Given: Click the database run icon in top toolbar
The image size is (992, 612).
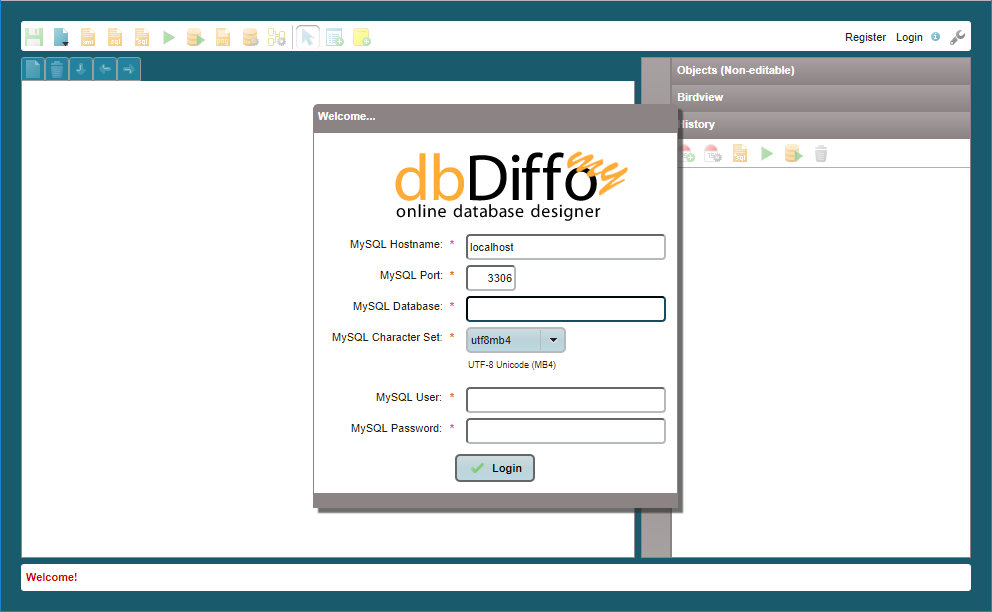Looking at the screenshot, I should coord(196,37).
